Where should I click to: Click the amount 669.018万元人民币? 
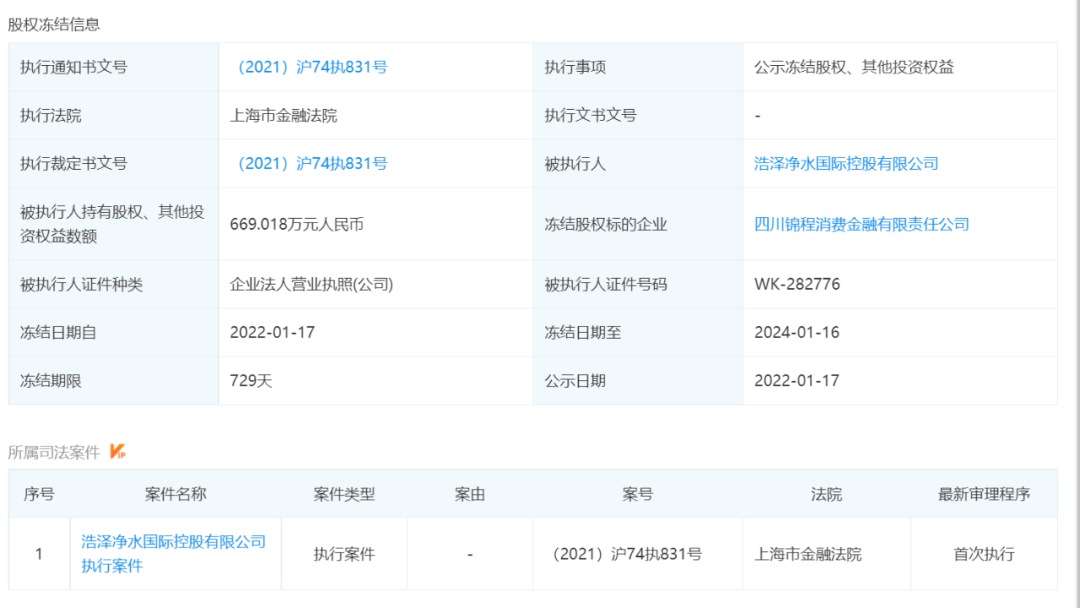click(297, 224)
